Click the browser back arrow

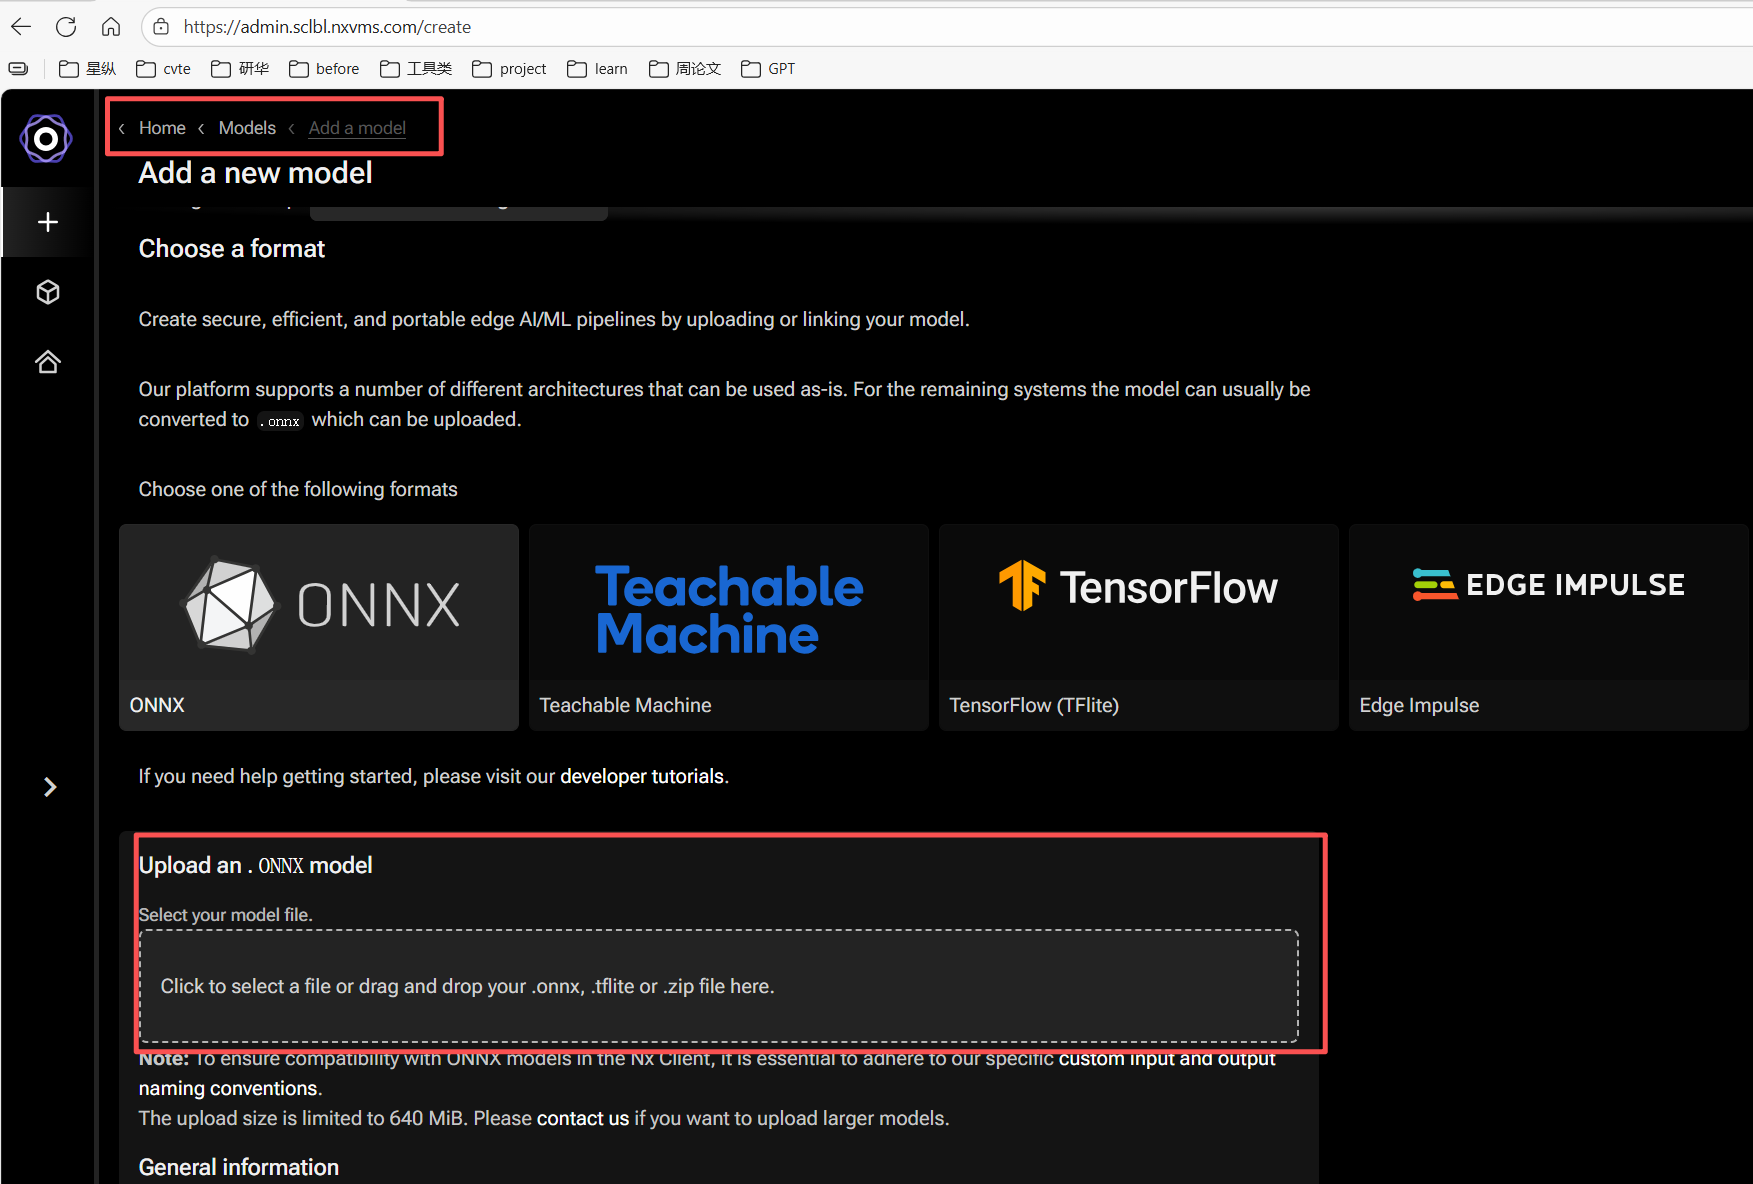[x=21, y=27]
